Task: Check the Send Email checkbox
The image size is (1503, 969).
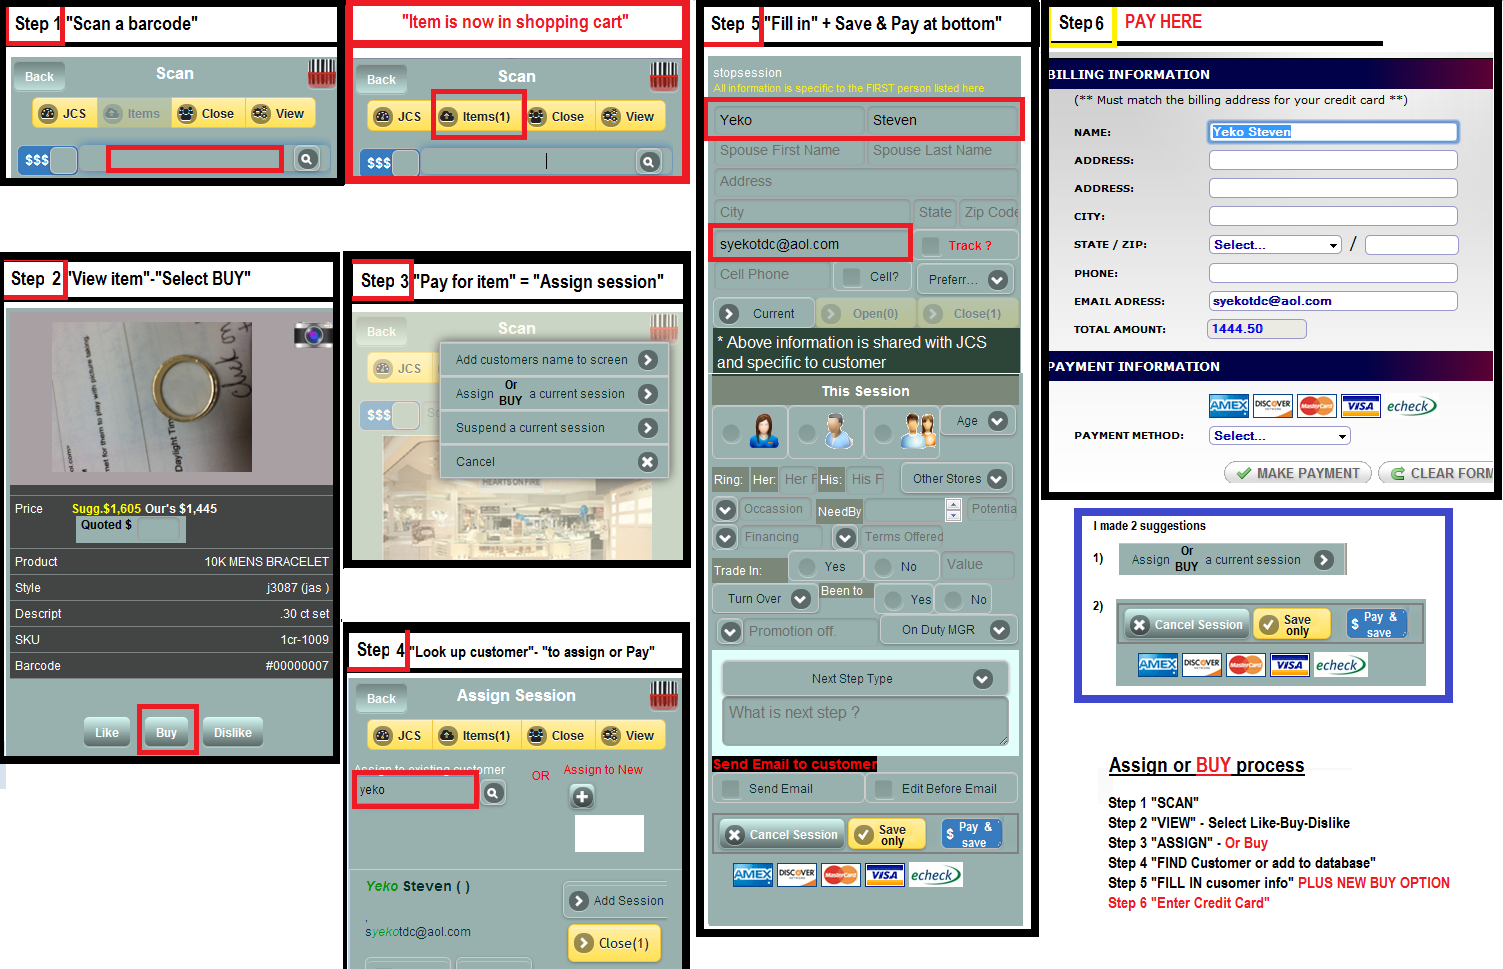Action: click(730, 789)
